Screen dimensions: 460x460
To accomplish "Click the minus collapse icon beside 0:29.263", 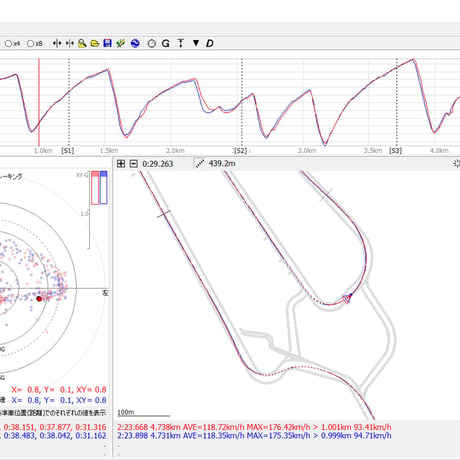I will tap(133, 164).
